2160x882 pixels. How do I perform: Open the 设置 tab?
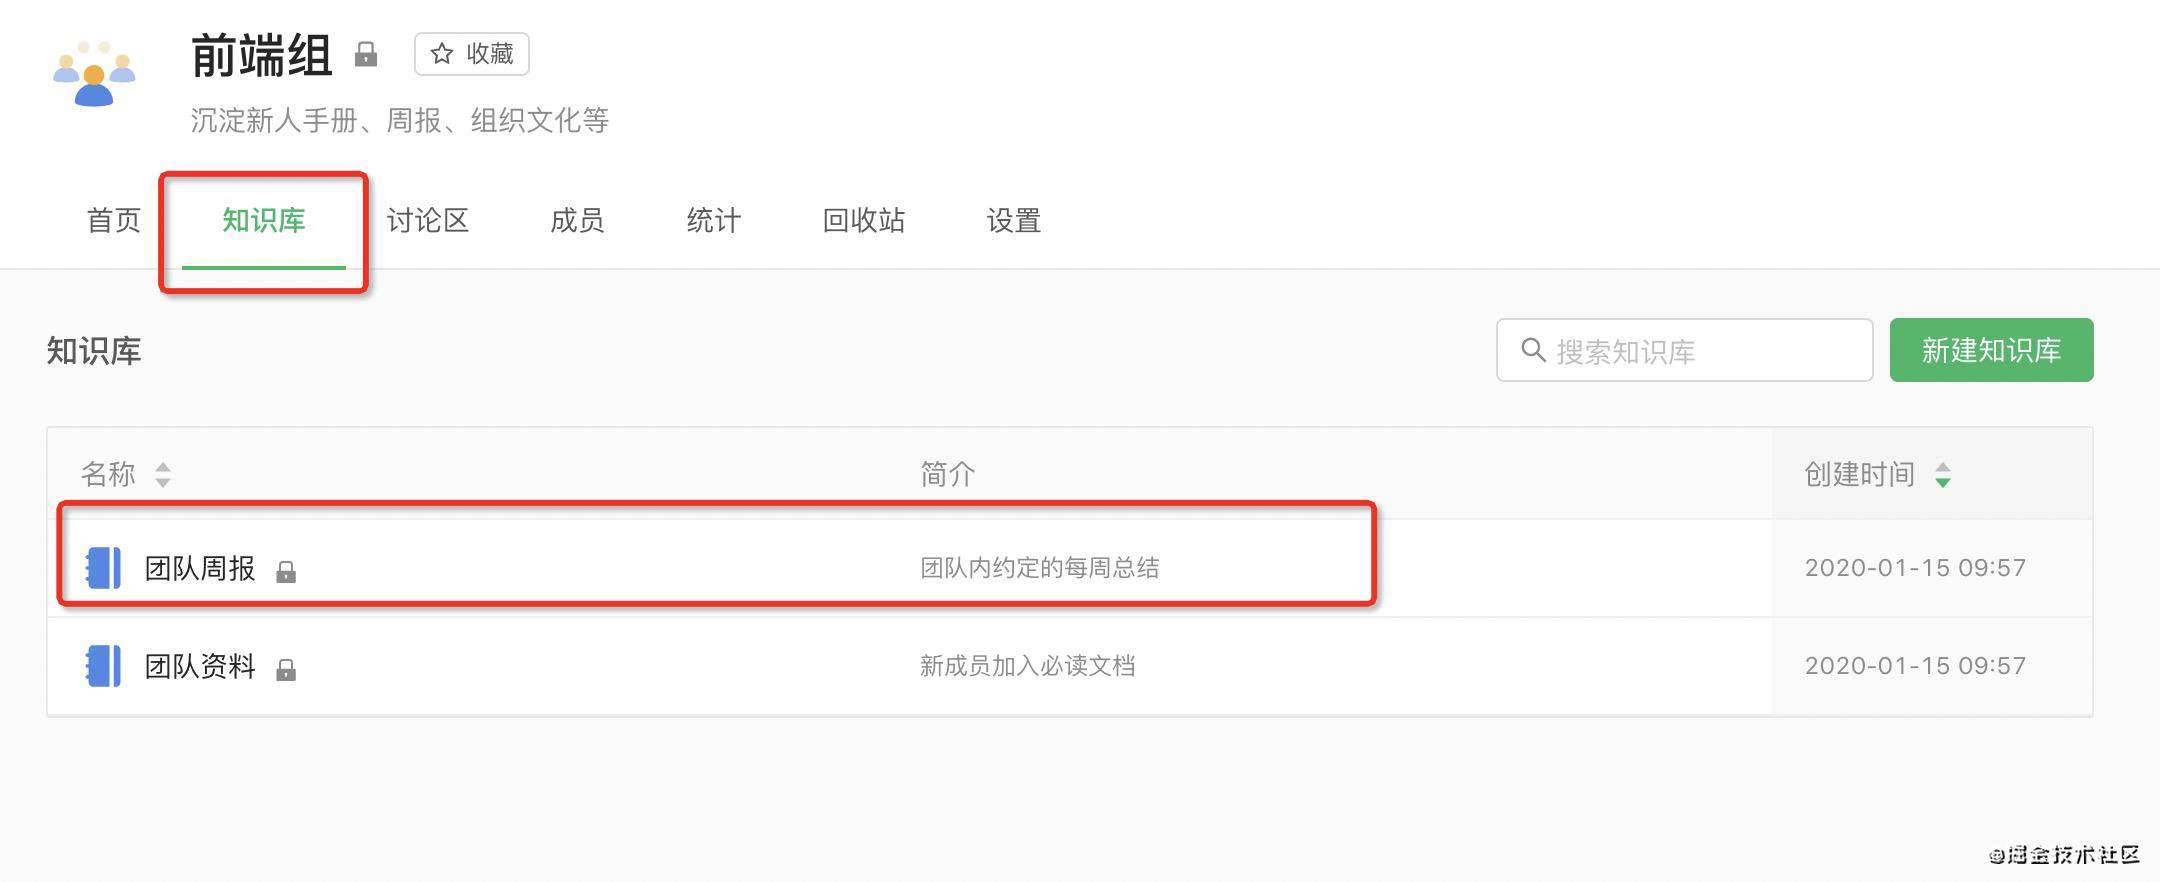point(1014,220)
